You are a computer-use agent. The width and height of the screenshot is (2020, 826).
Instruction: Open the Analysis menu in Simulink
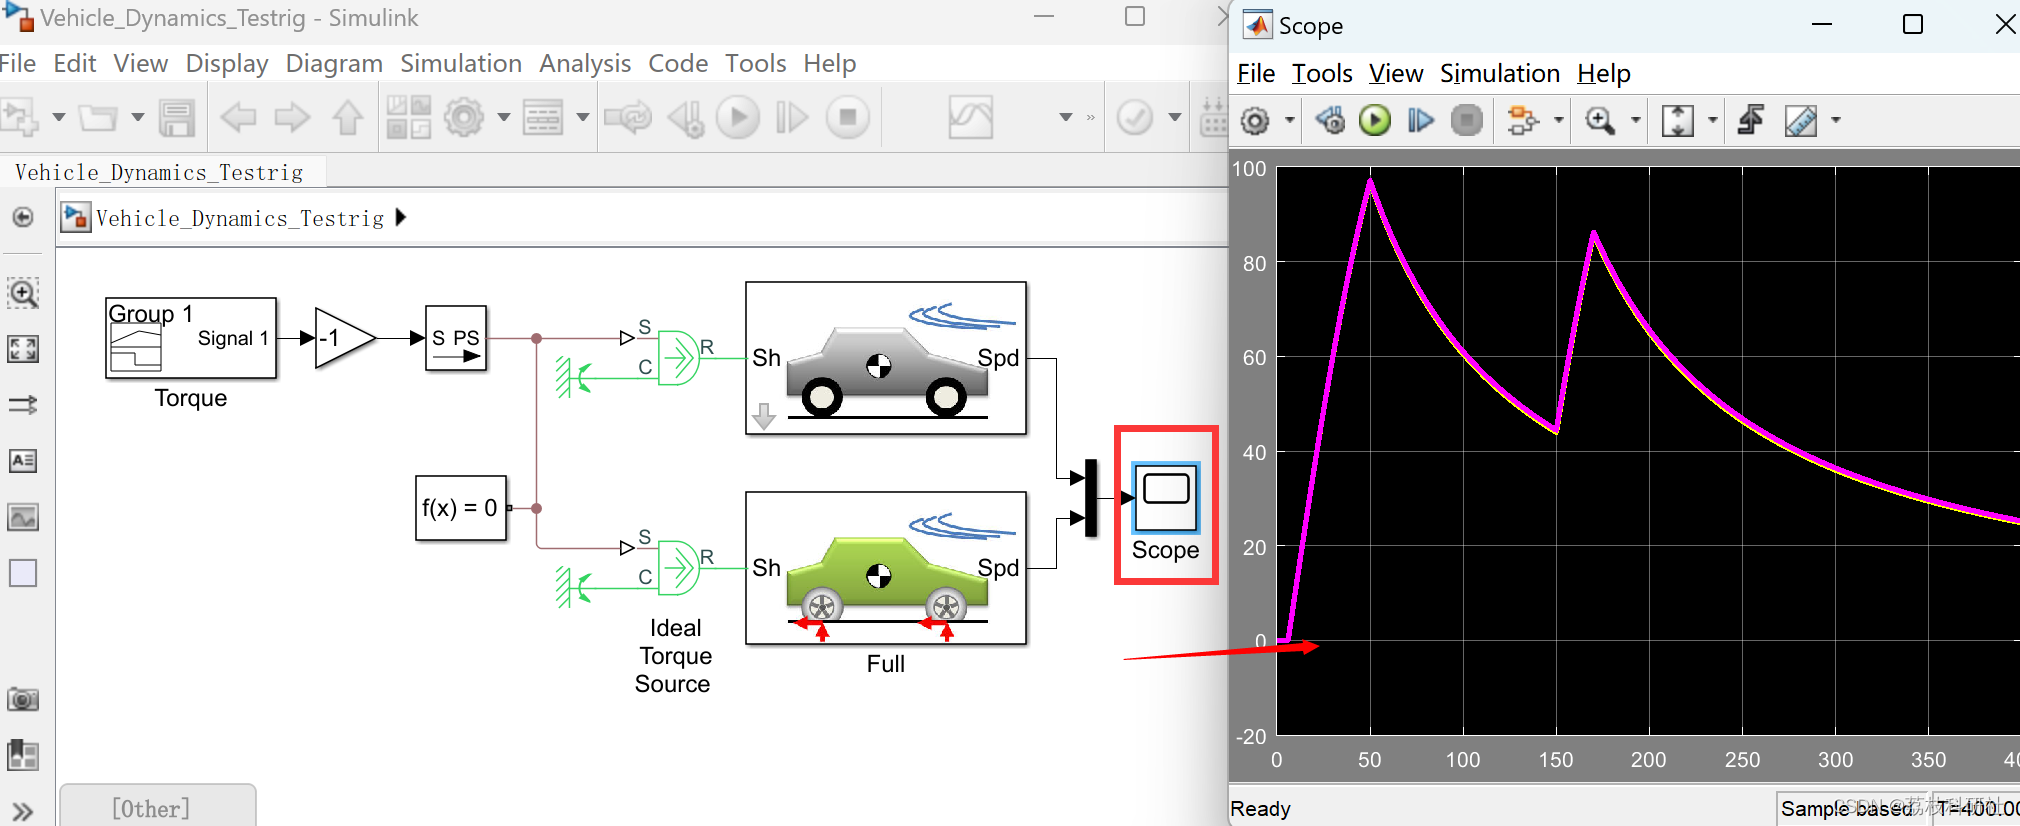pos(585,63)
